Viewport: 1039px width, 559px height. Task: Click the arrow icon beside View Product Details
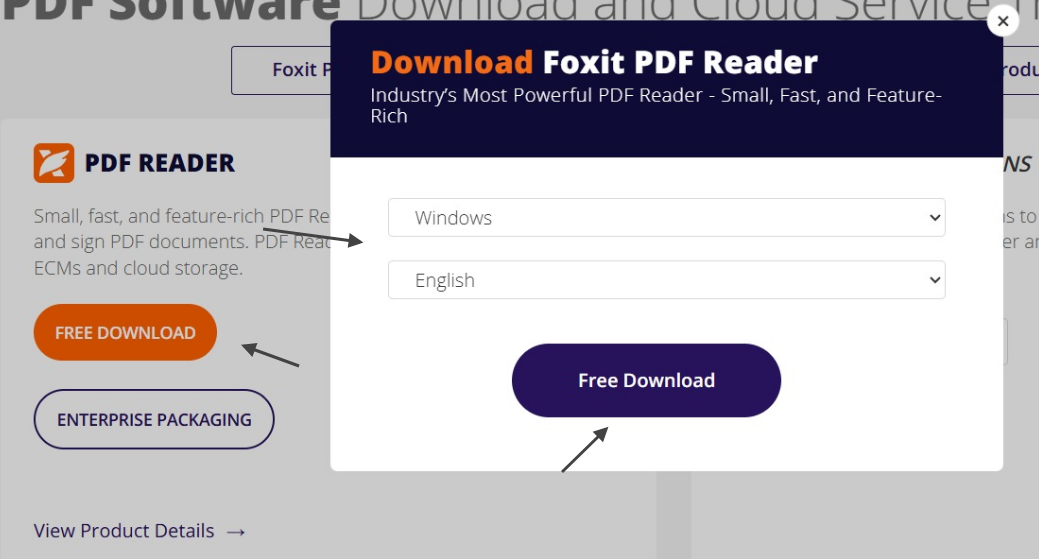pos(236,532)
